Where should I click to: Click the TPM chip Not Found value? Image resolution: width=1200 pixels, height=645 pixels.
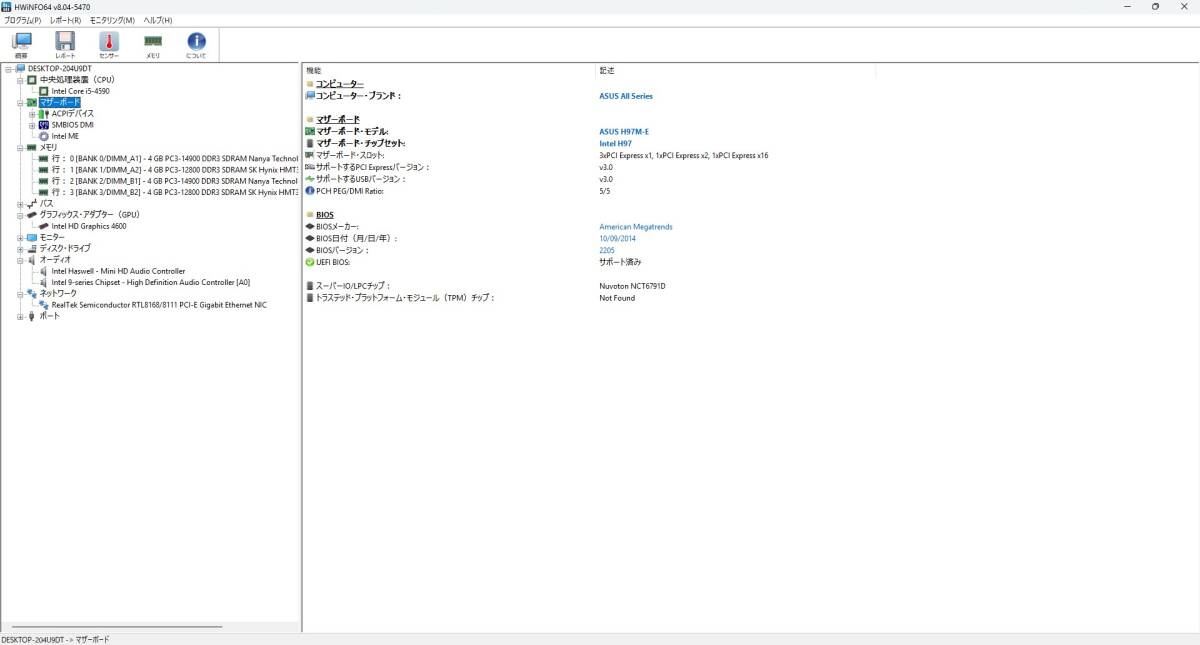click(617, 298)
